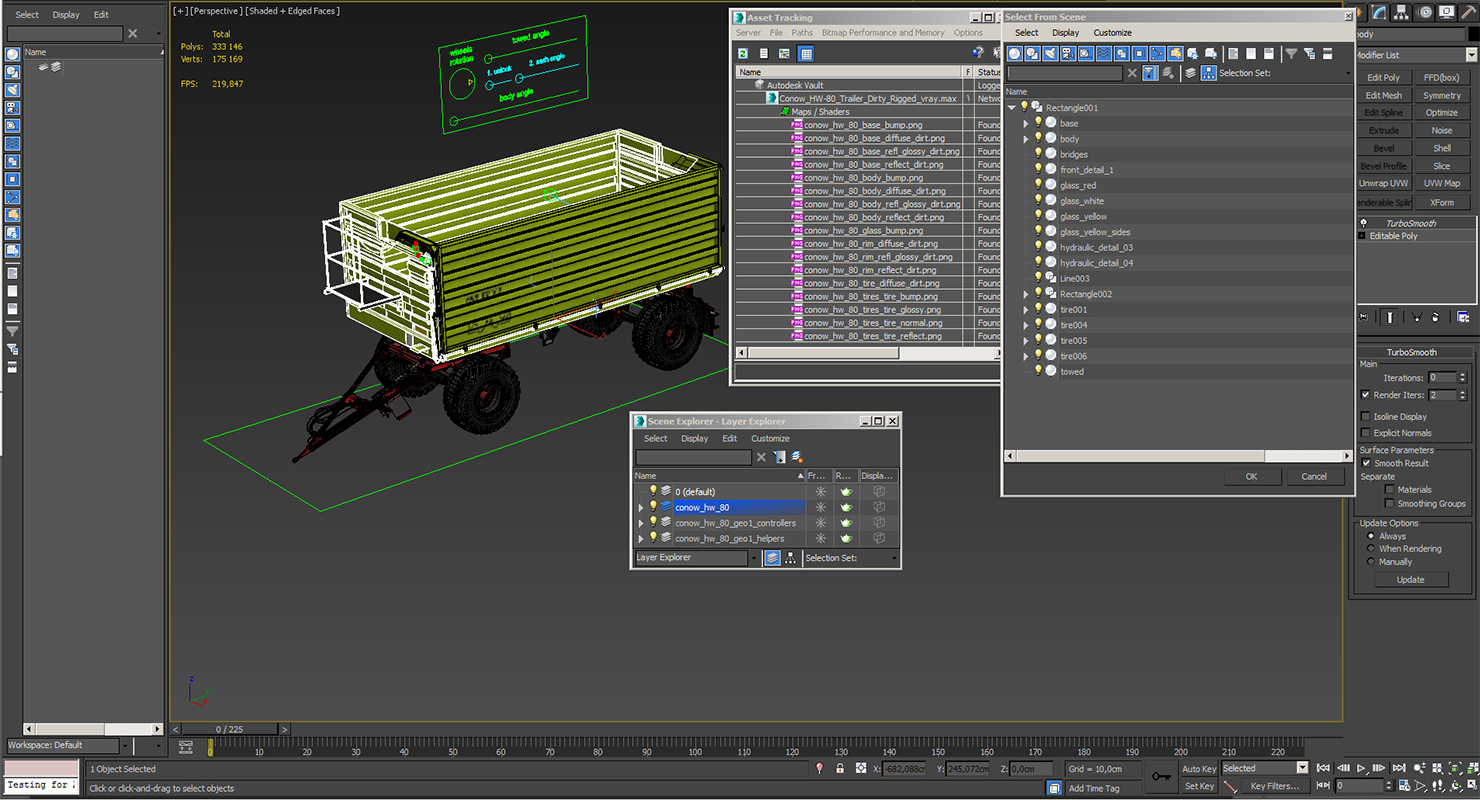The image size is (1480, 800).
Task: Click layer view icon at Layer Explorer bottom
Action: [x=772, y=558]
